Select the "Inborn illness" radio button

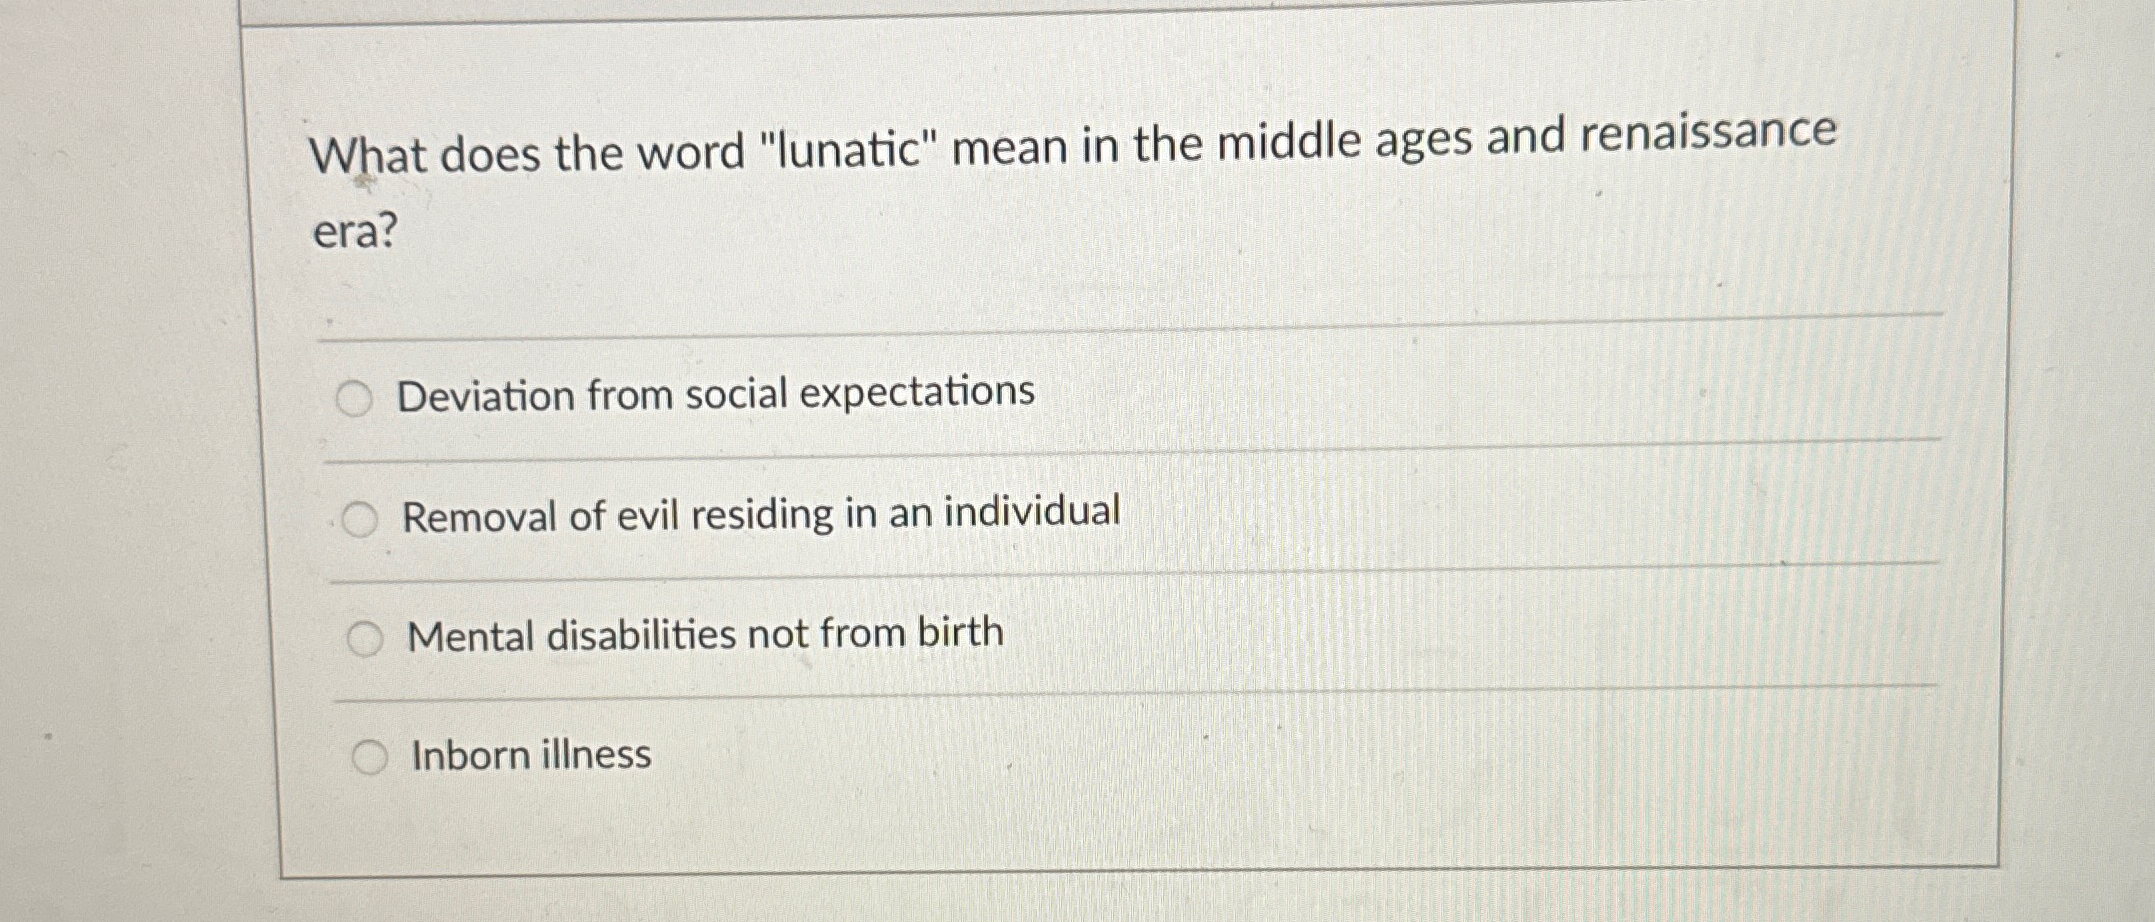click(373, 756)
